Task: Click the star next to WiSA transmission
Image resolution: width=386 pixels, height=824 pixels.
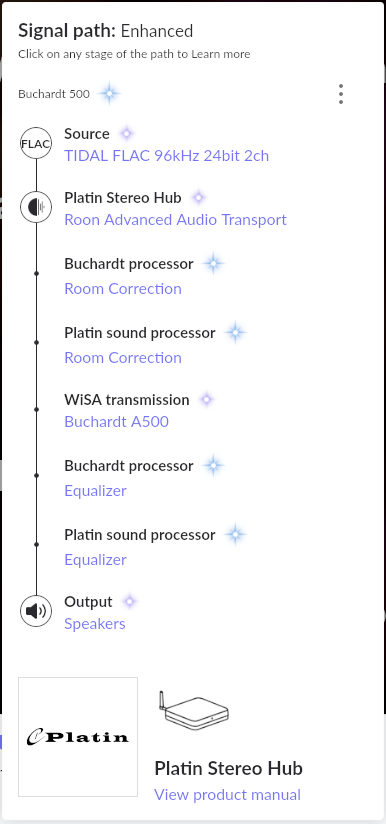Action: (x=206, y=399)
